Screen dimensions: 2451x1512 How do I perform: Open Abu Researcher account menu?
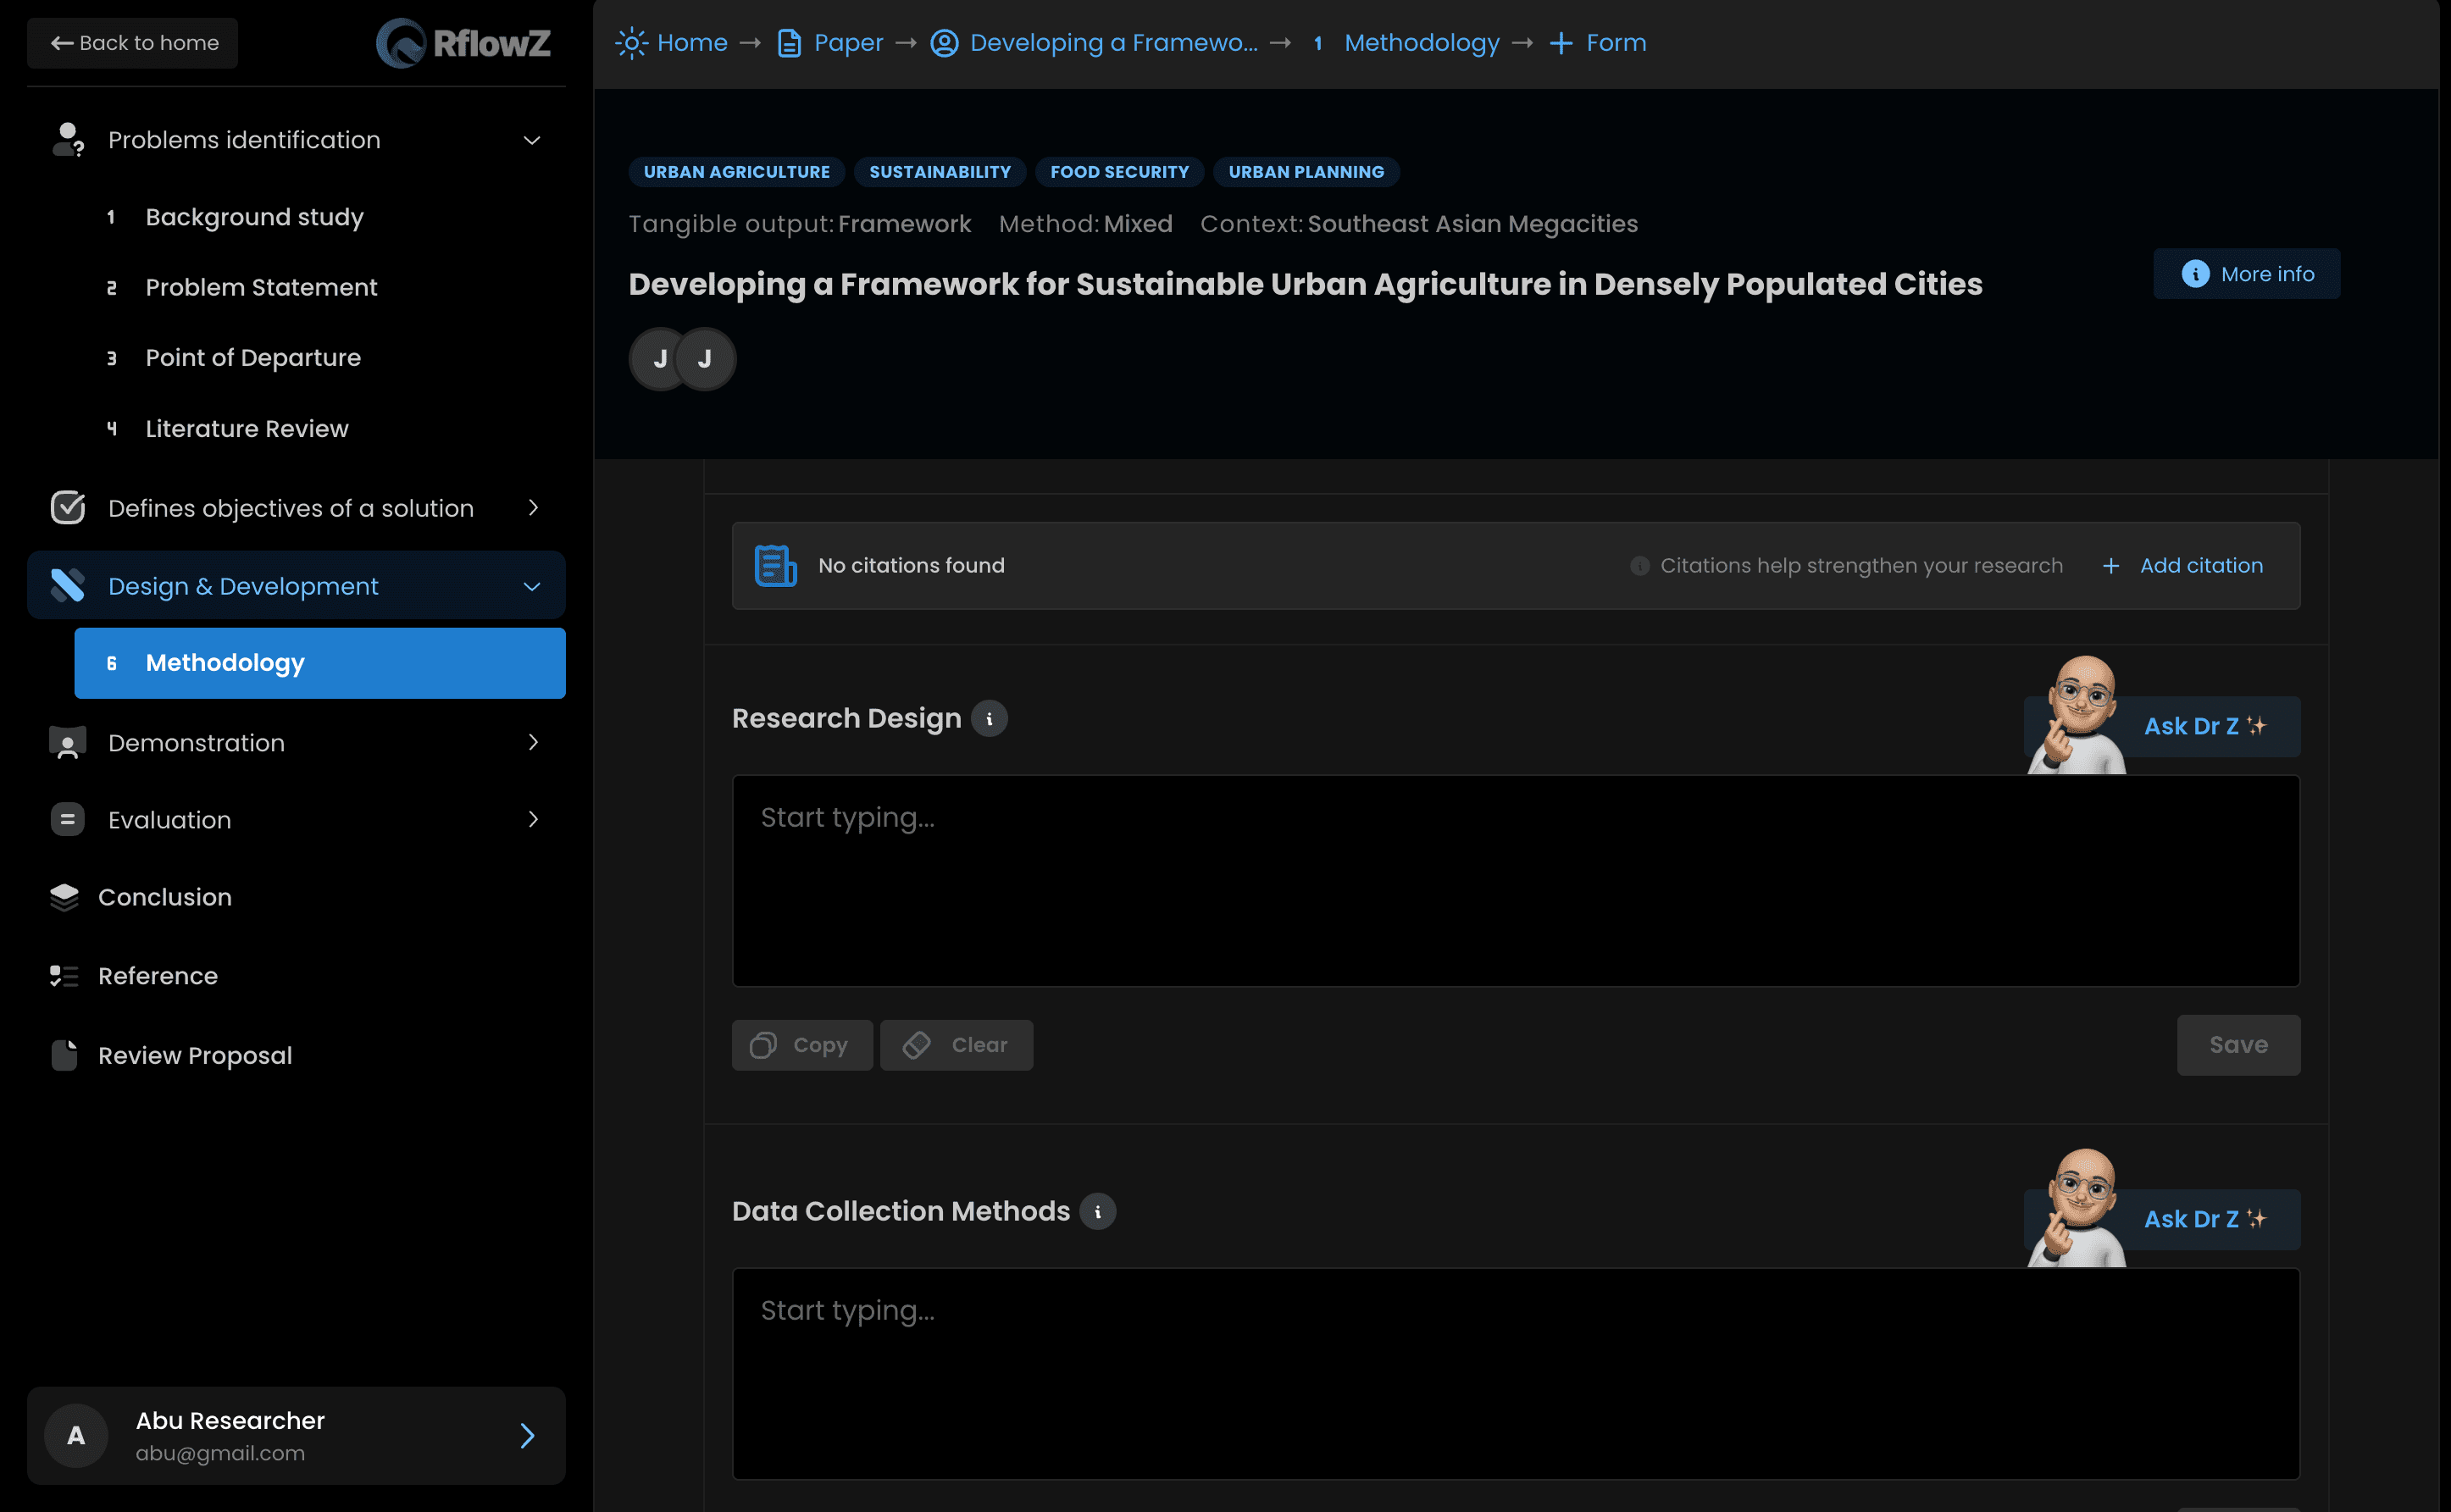(296, 1435)
